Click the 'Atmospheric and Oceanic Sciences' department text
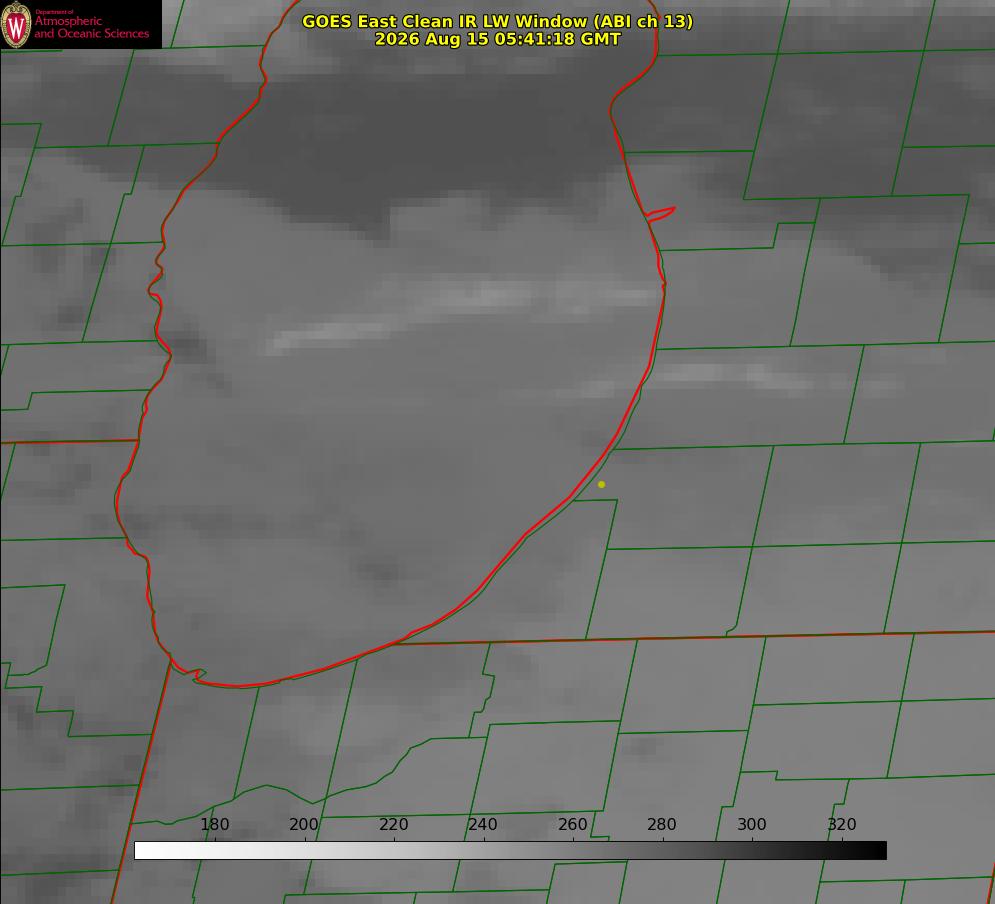 (x=91, y=27)
